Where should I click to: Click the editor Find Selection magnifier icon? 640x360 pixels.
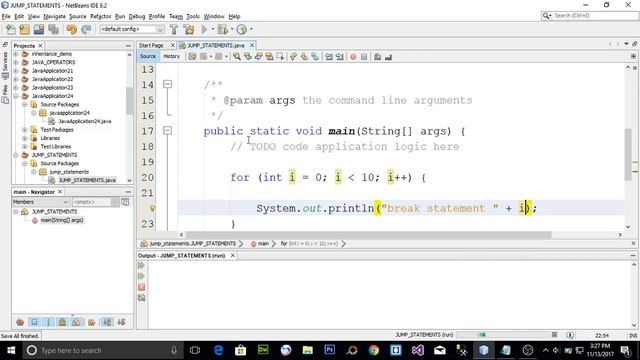pyautogui.click(x=237, y=57)
